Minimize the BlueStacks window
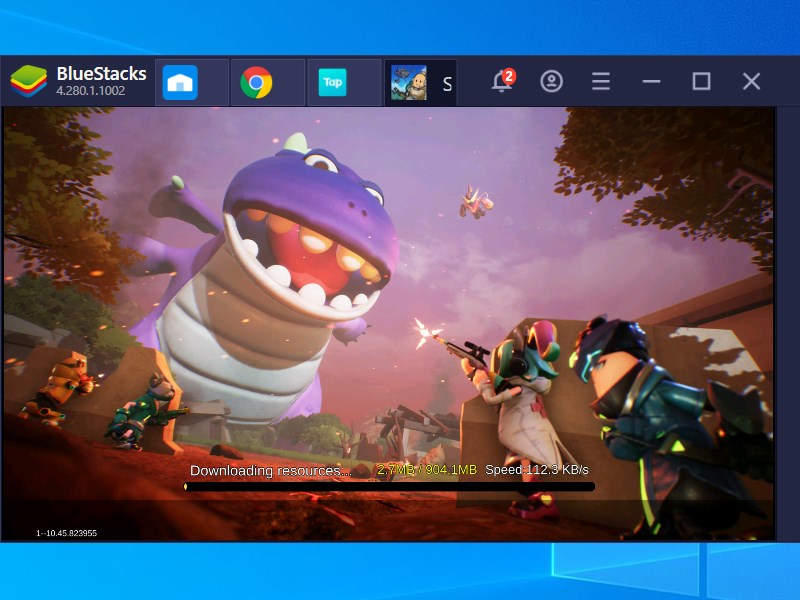This screenshot has width=800, height=600. pos(651,81)
